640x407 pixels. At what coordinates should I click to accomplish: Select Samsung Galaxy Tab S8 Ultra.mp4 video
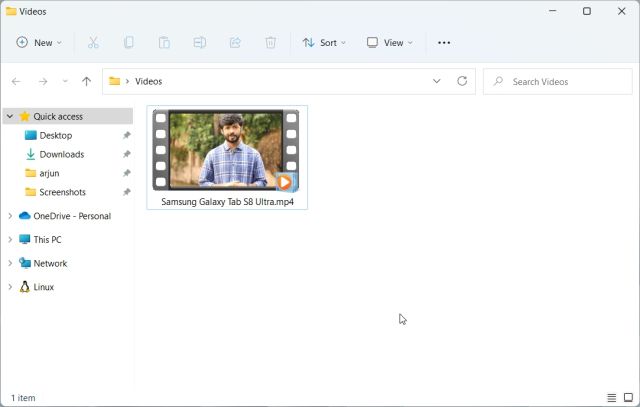pyautogui.click(x=227, y=157)
